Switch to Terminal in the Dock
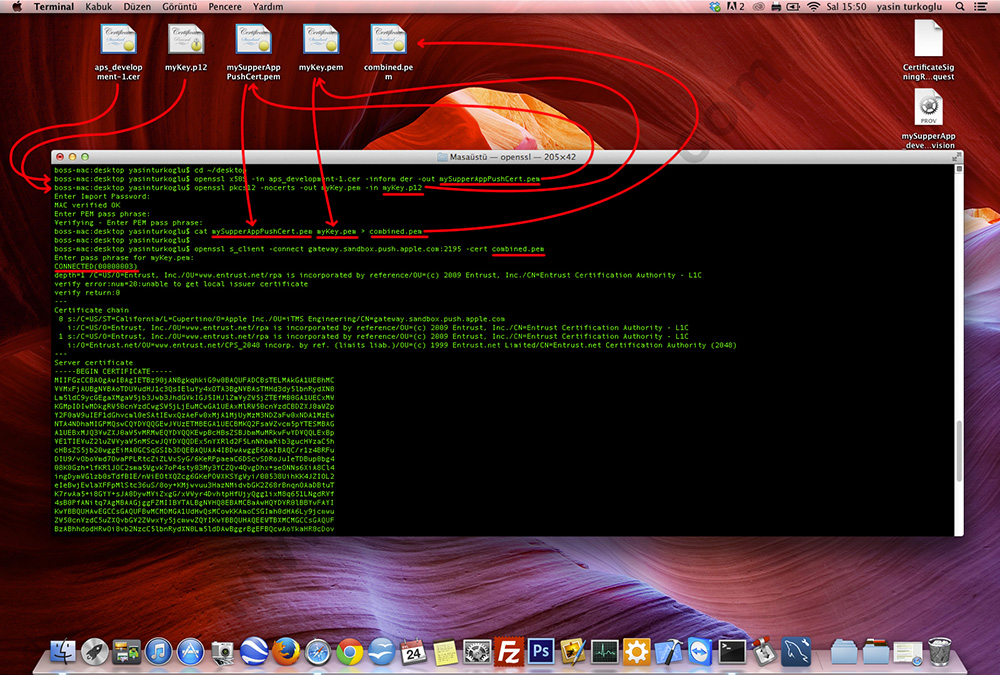Screen dimensions: 1000x675 732,651
